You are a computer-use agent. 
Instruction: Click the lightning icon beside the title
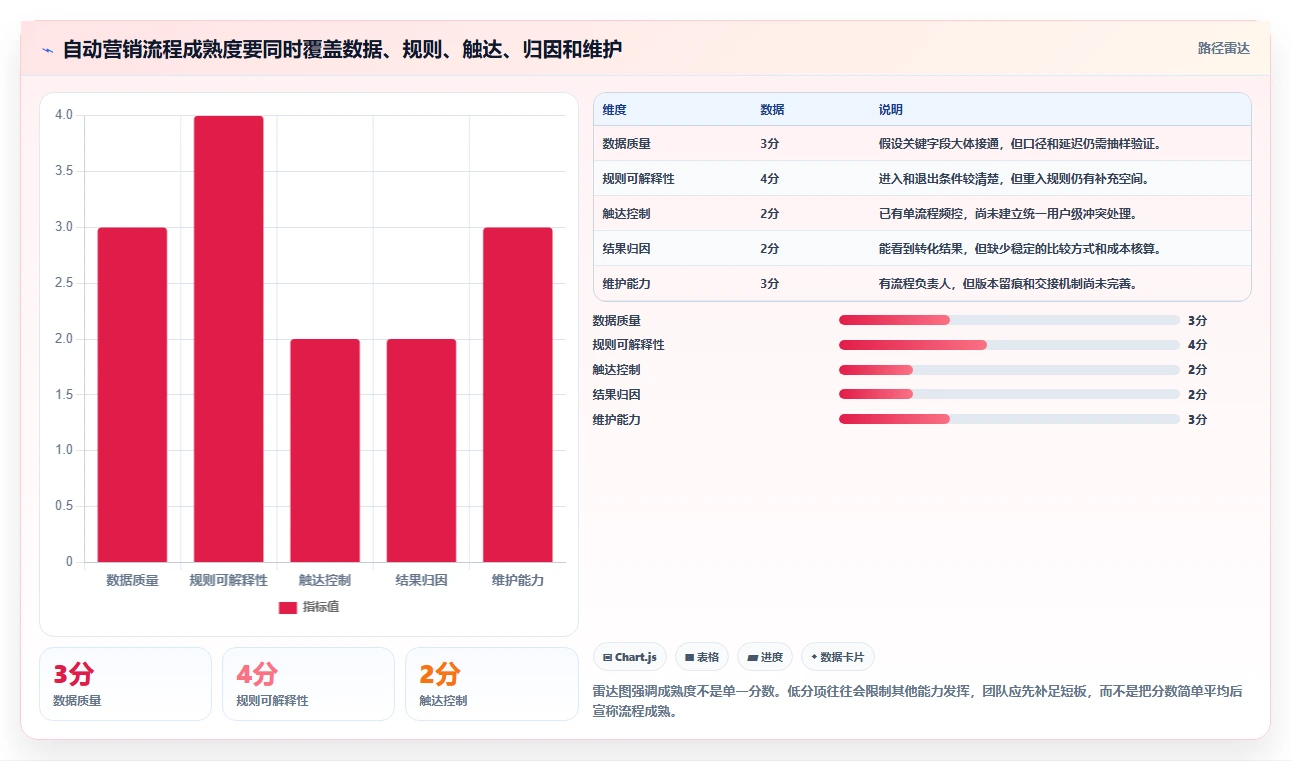pos(48,50)
